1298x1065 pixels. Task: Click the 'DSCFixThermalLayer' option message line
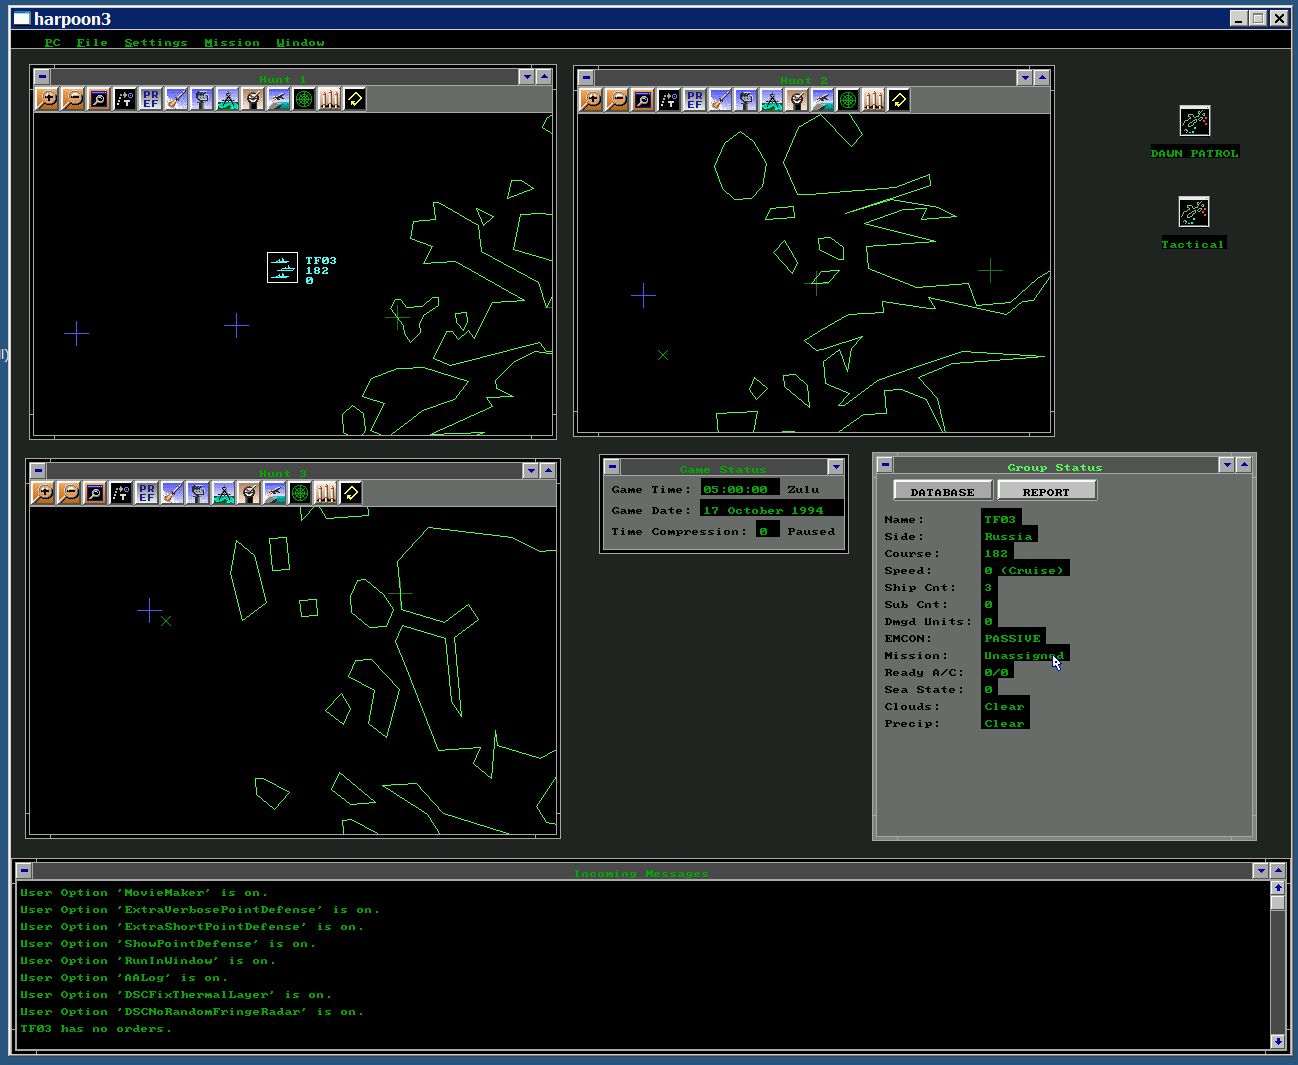tap(176, 995)
